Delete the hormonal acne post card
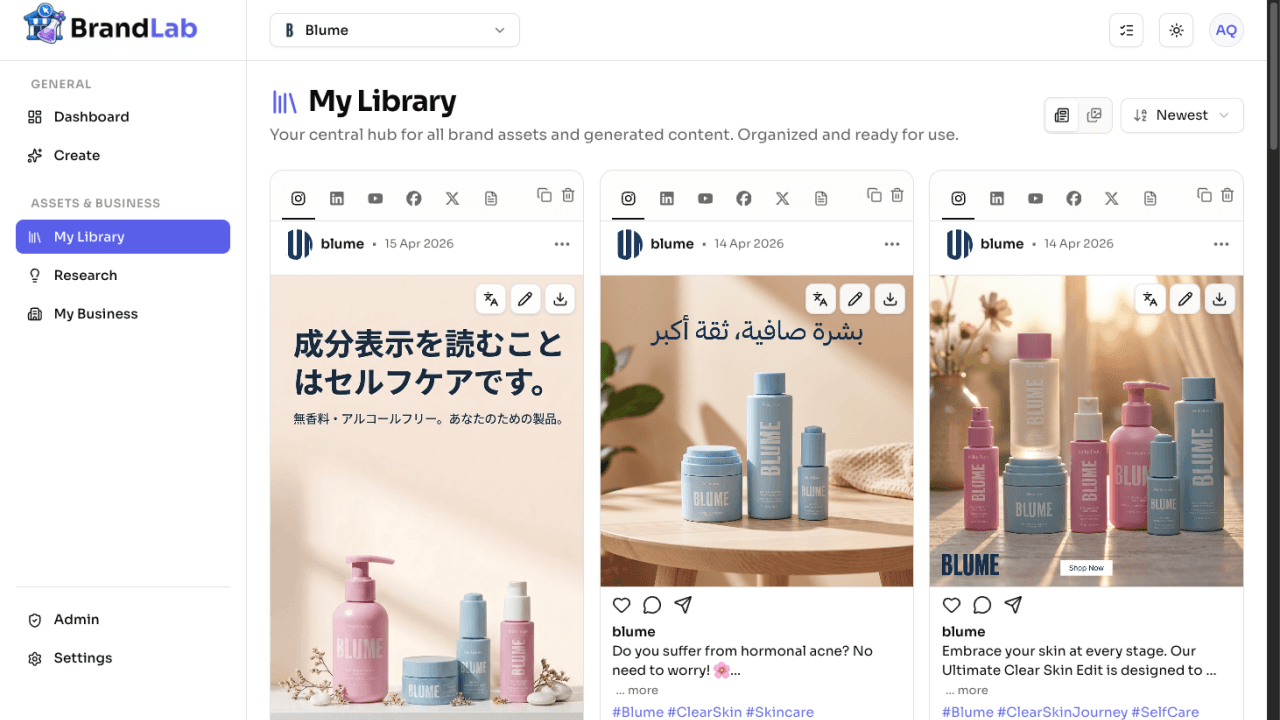Image resolution: width=1280 pixels, height=720 pixels. pos(898,195)
